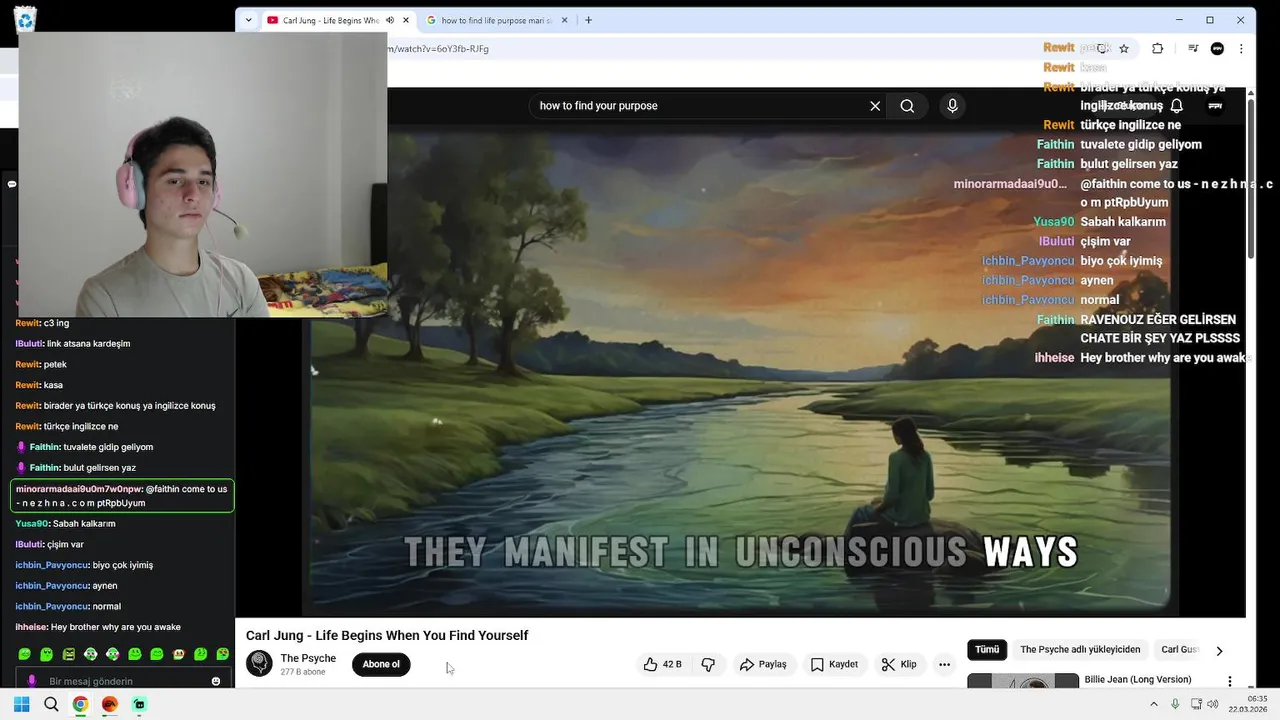
Task: Open Chrome media controls icon
Action: click(x=1193, y=48)
